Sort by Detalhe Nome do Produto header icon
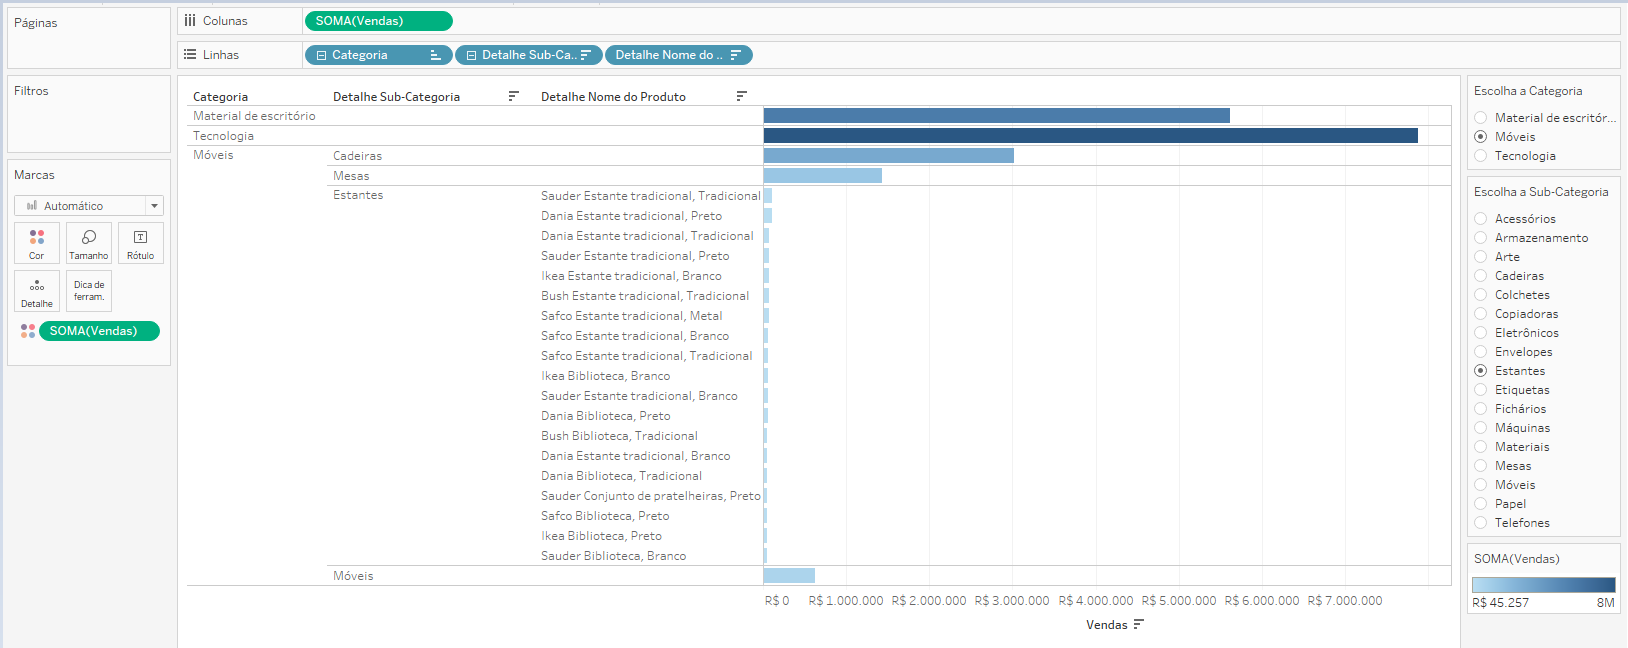1628x648 pixels. tap(741, 96)
